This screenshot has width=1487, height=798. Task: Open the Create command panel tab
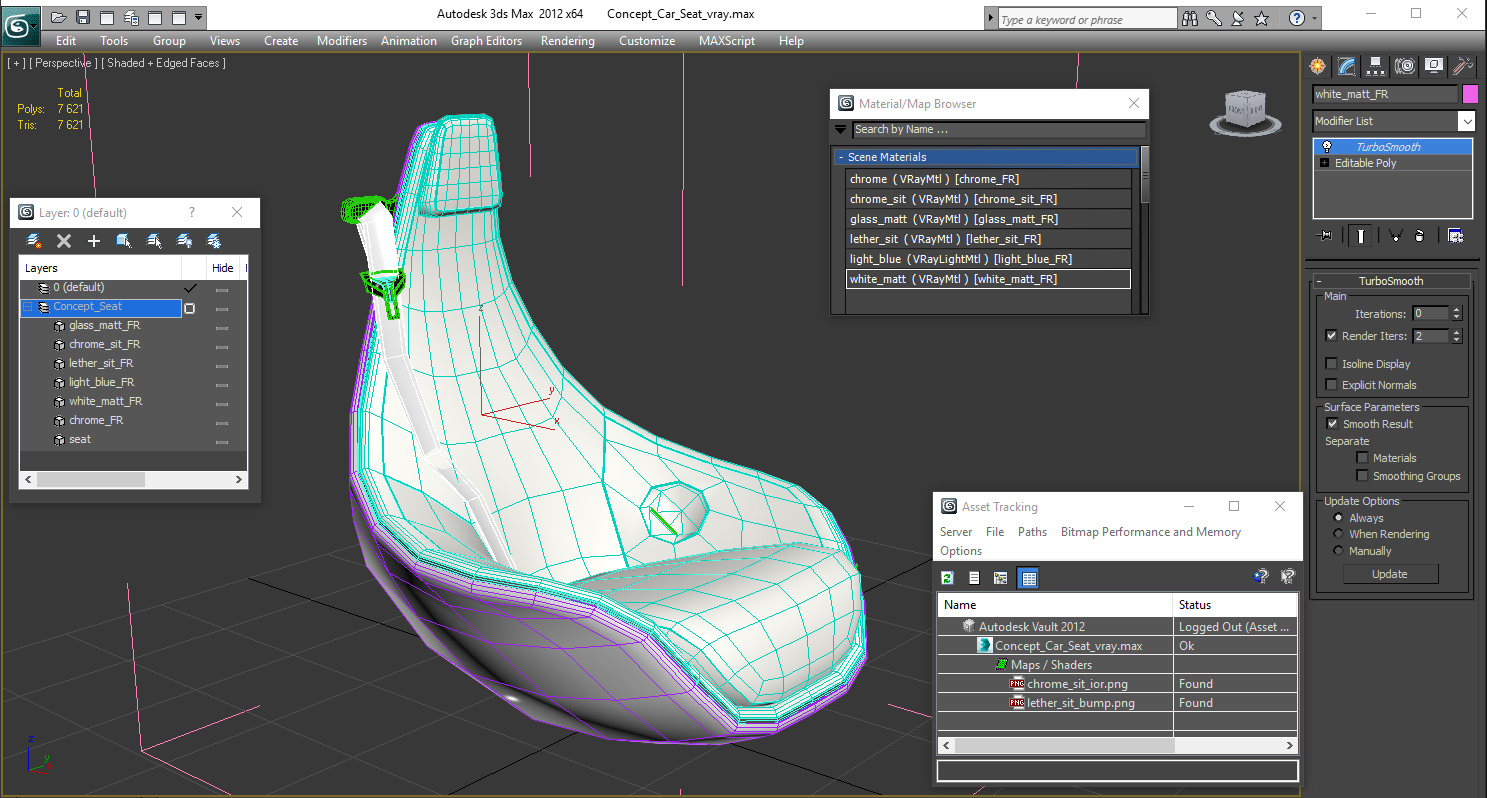(x=1318, y=66)
